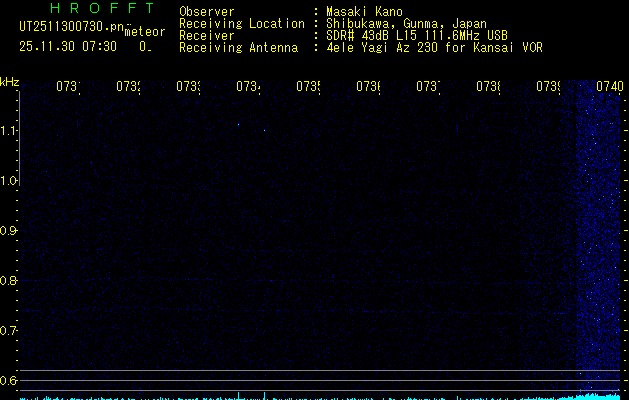Click the 0.9 kHz axis label
This screenshot has height=400, width=629.
pyautogui.click(x=8, y=231)
